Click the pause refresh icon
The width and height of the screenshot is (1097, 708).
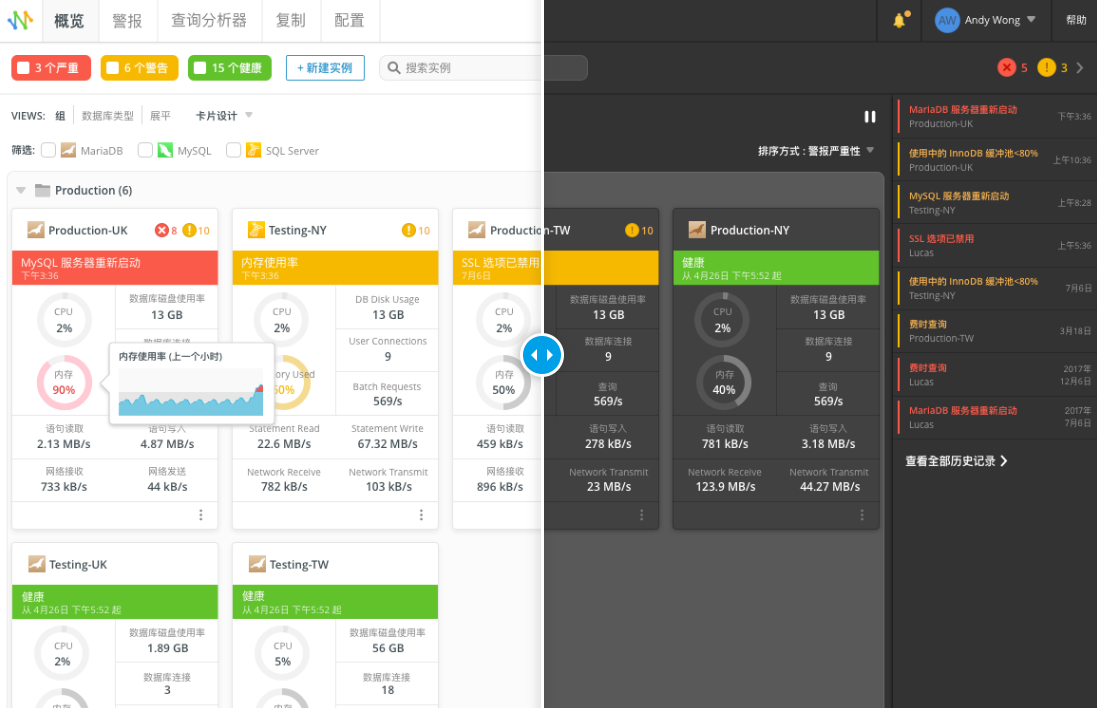[x=869, y=117]
